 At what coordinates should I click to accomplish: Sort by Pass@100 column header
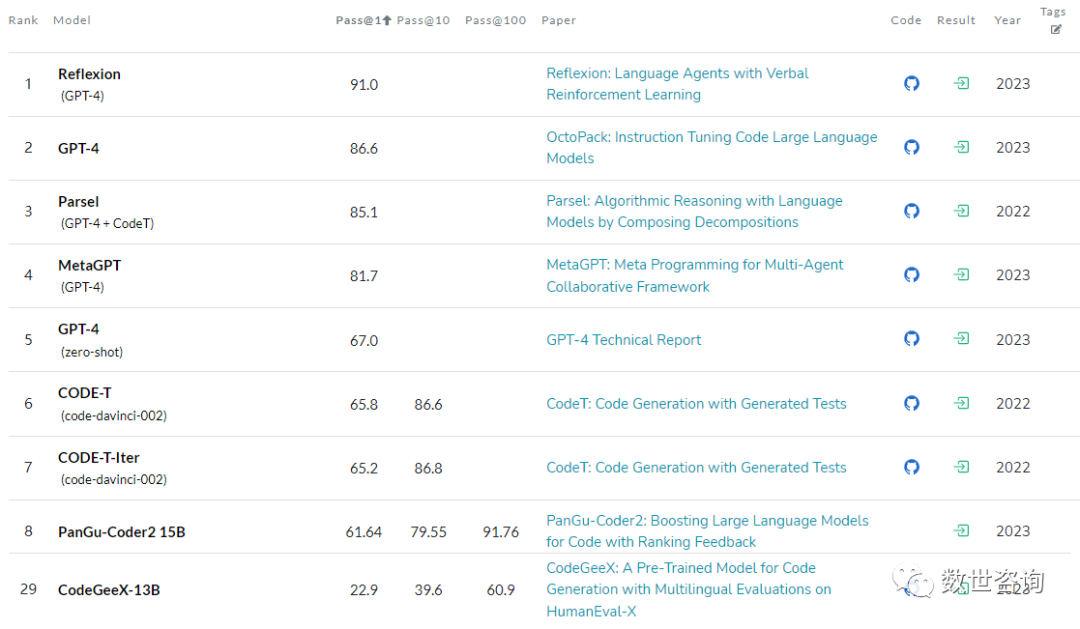pos(495,21)
